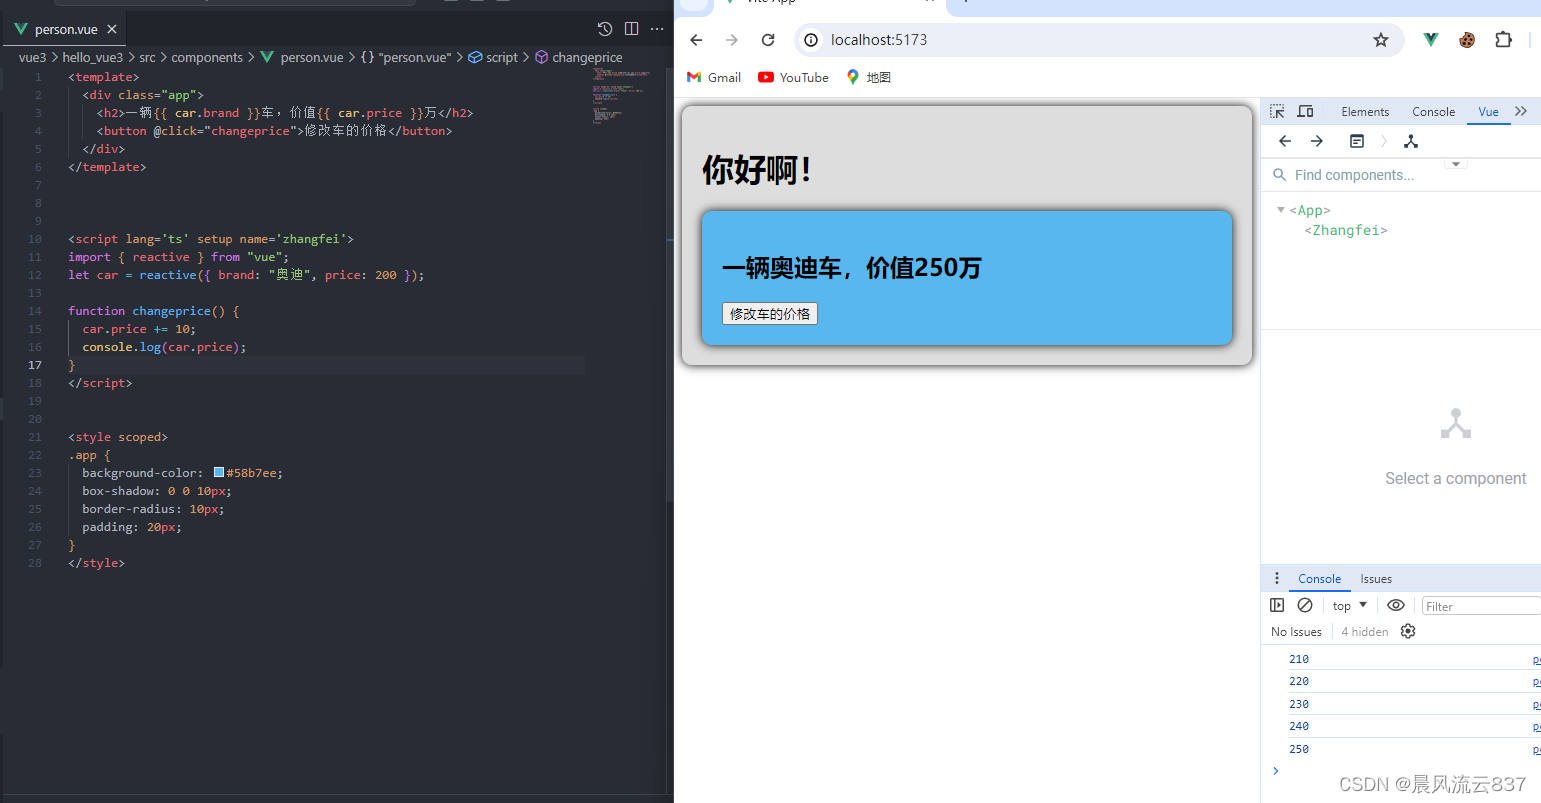Screen dimensions: 1541x803
Task: Select App in component tree
Action: [x=1310, y=210]
